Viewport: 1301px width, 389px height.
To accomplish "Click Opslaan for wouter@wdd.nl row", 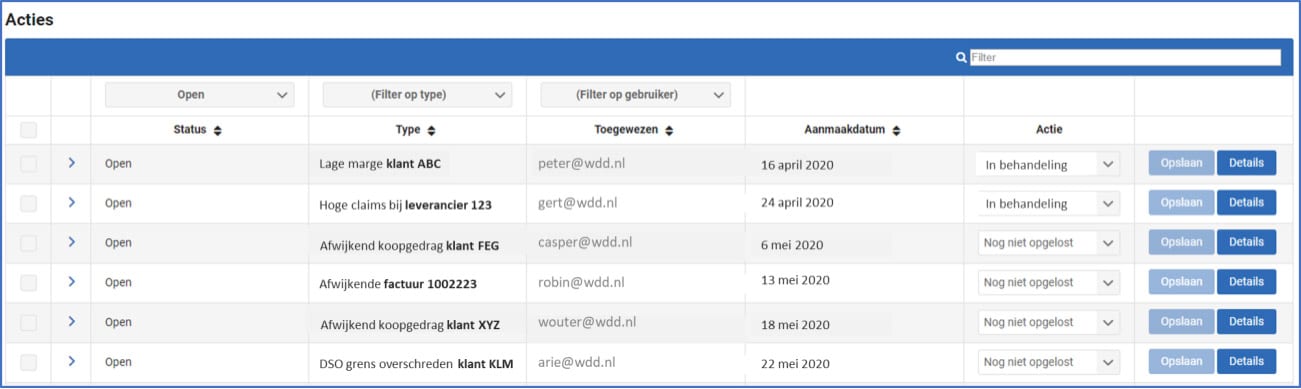I will point(1181,322).
